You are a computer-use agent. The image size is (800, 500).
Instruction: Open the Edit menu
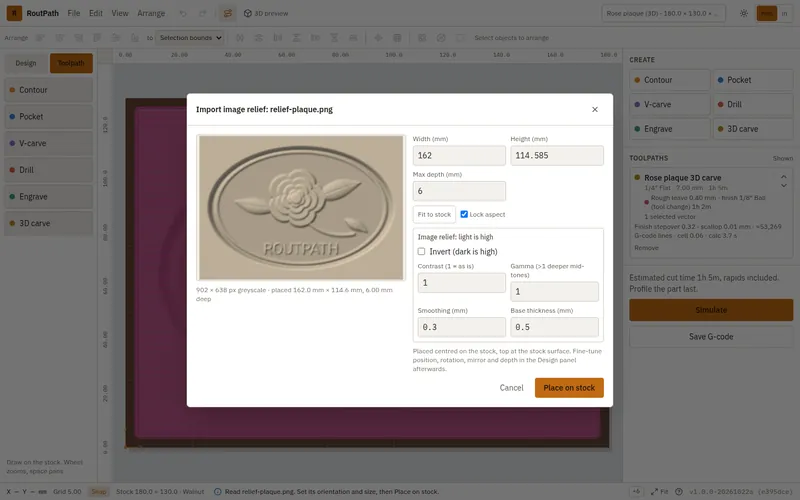95,13
